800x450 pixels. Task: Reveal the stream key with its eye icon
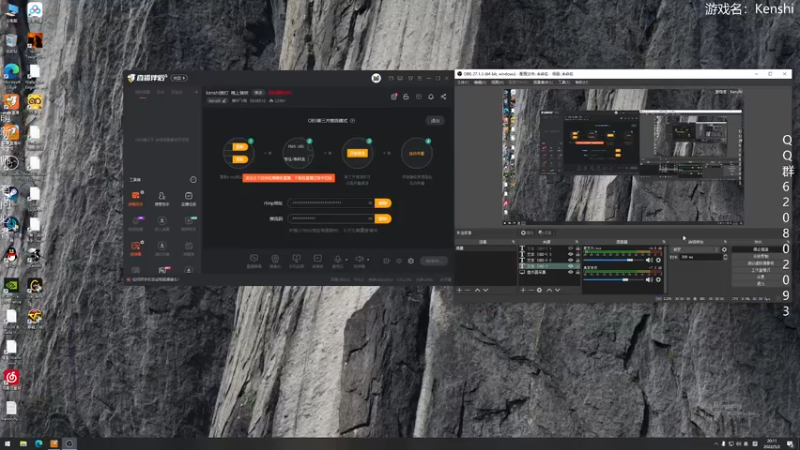[x=370, y=218]
